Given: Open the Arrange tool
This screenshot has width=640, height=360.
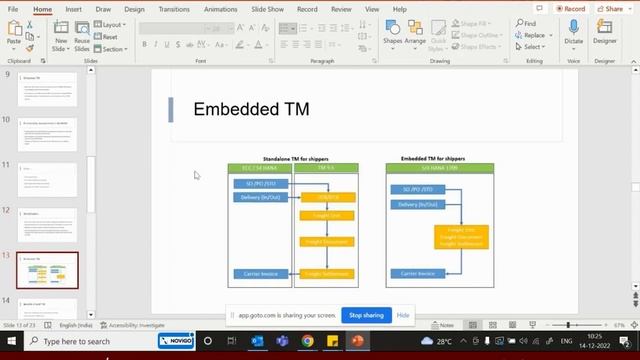Looking at the screenshot, I should [415, 35].
